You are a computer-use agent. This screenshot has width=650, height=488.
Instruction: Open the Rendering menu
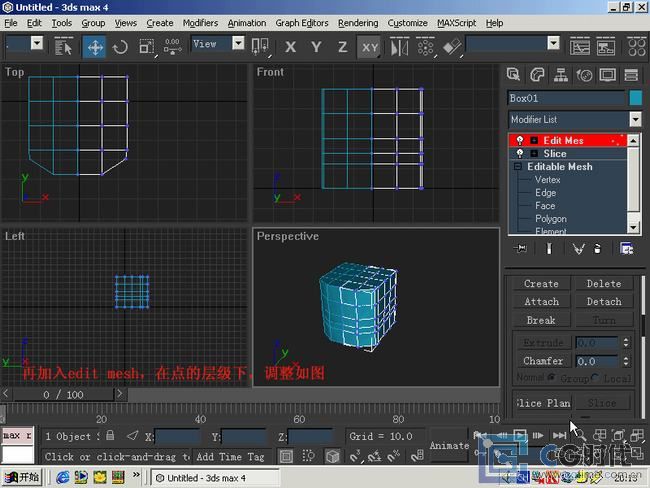point(358,23)
